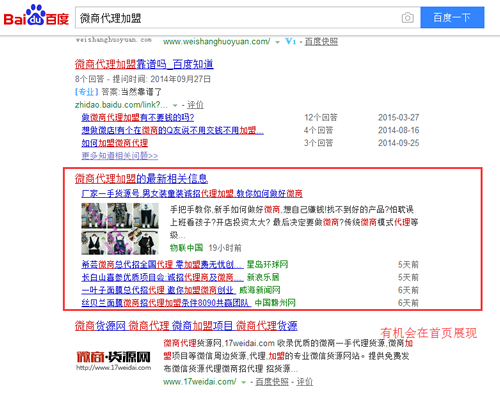
Task: Click the Baidu logo
Action: 36,15
